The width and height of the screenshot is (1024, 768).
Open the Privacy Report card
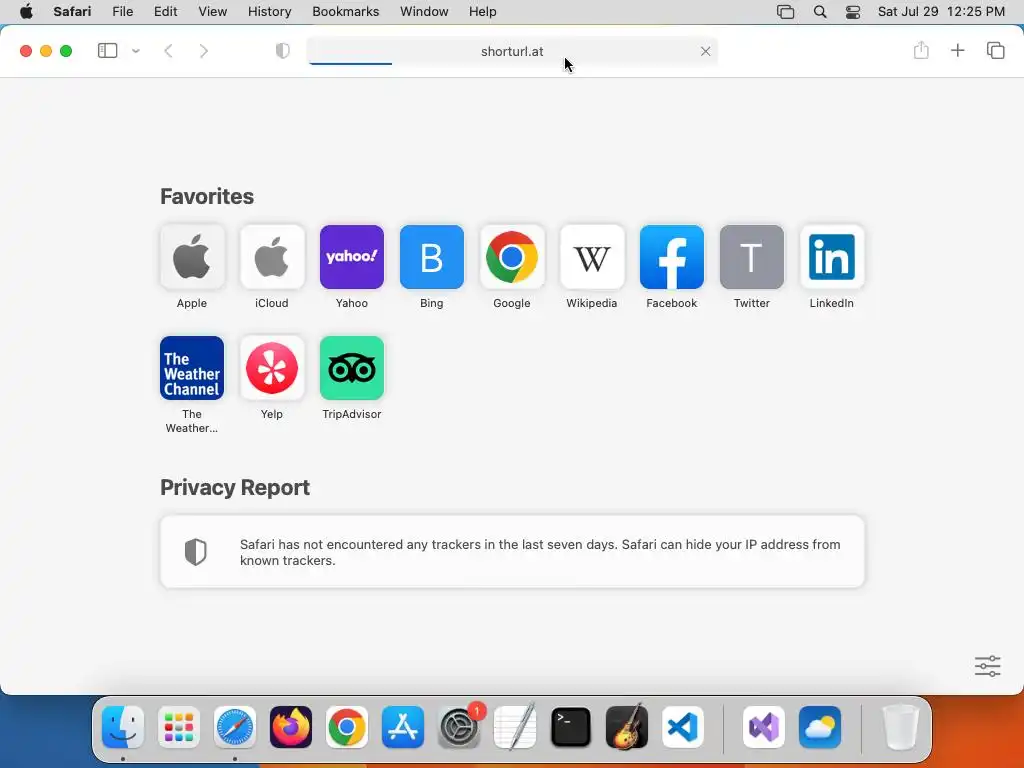(512, 552)
